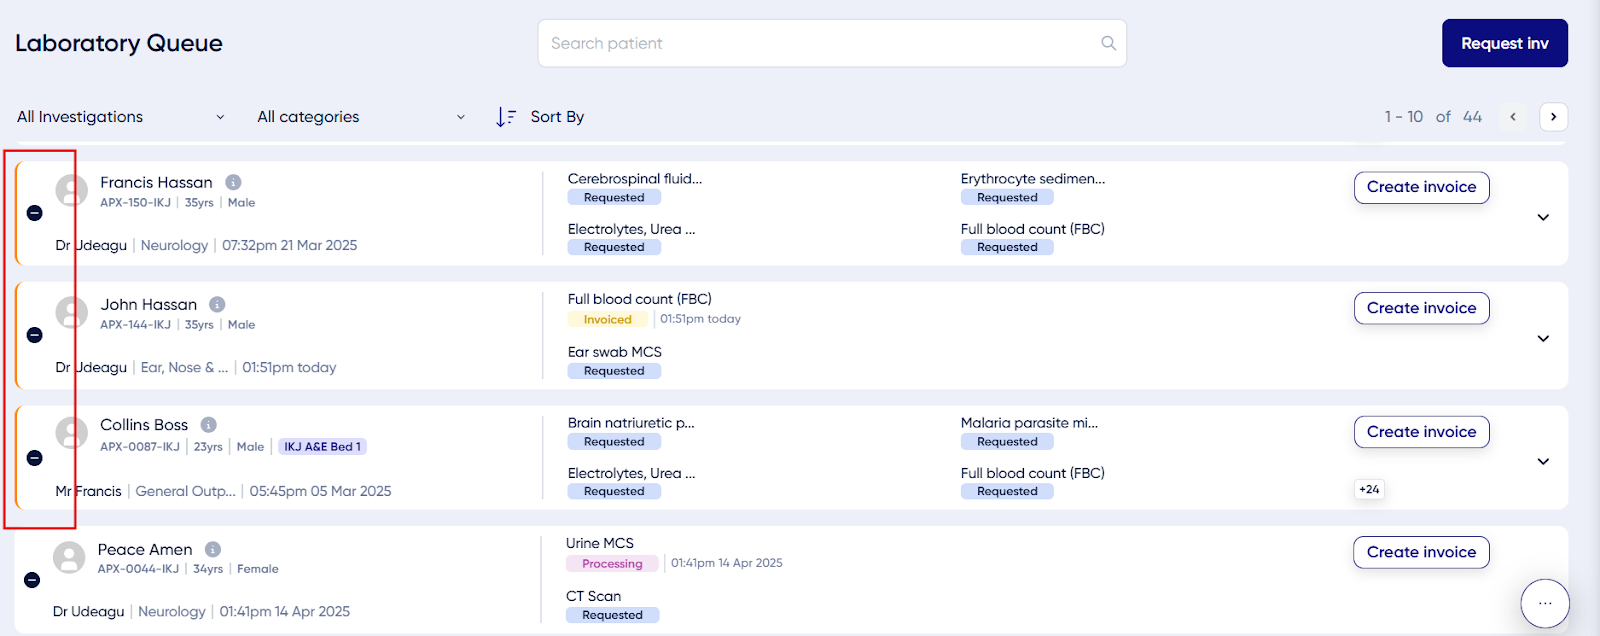Create invoice for Francis Hassan
The image size is (1600, 636).
pos(1421,187)
